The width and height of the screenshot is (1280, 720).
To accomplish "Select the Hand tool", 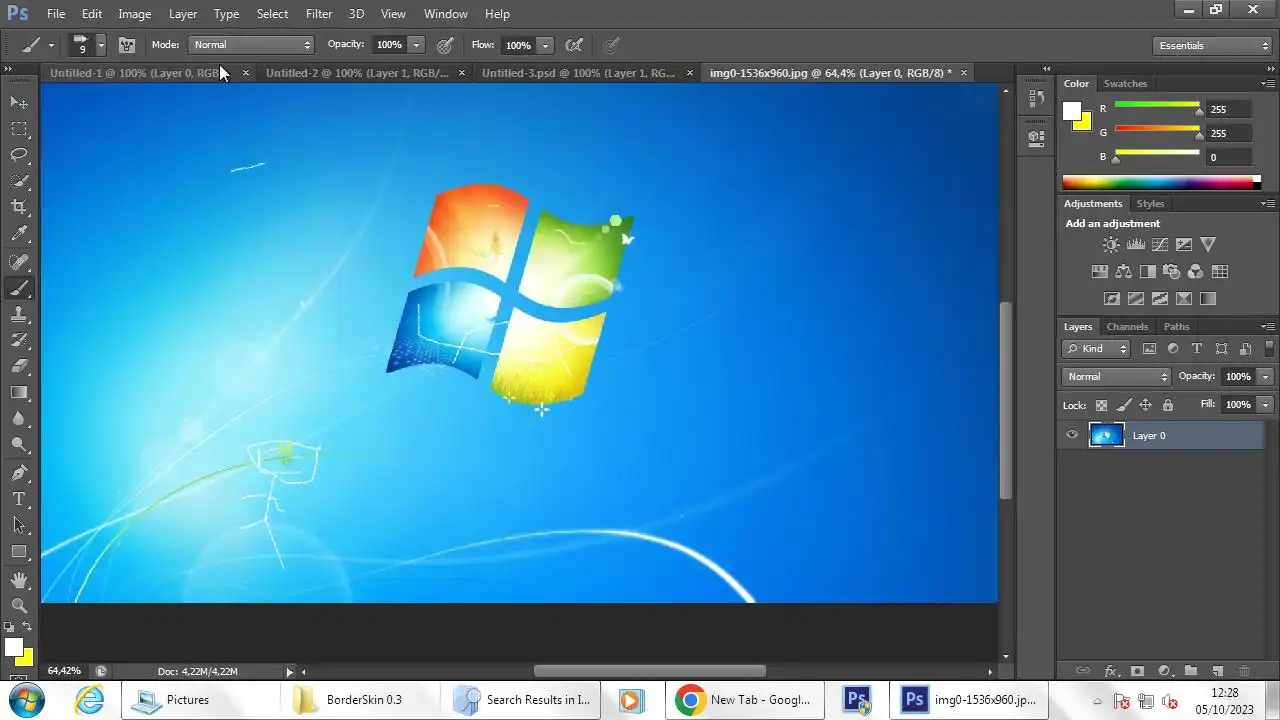I will pos(19,580).
